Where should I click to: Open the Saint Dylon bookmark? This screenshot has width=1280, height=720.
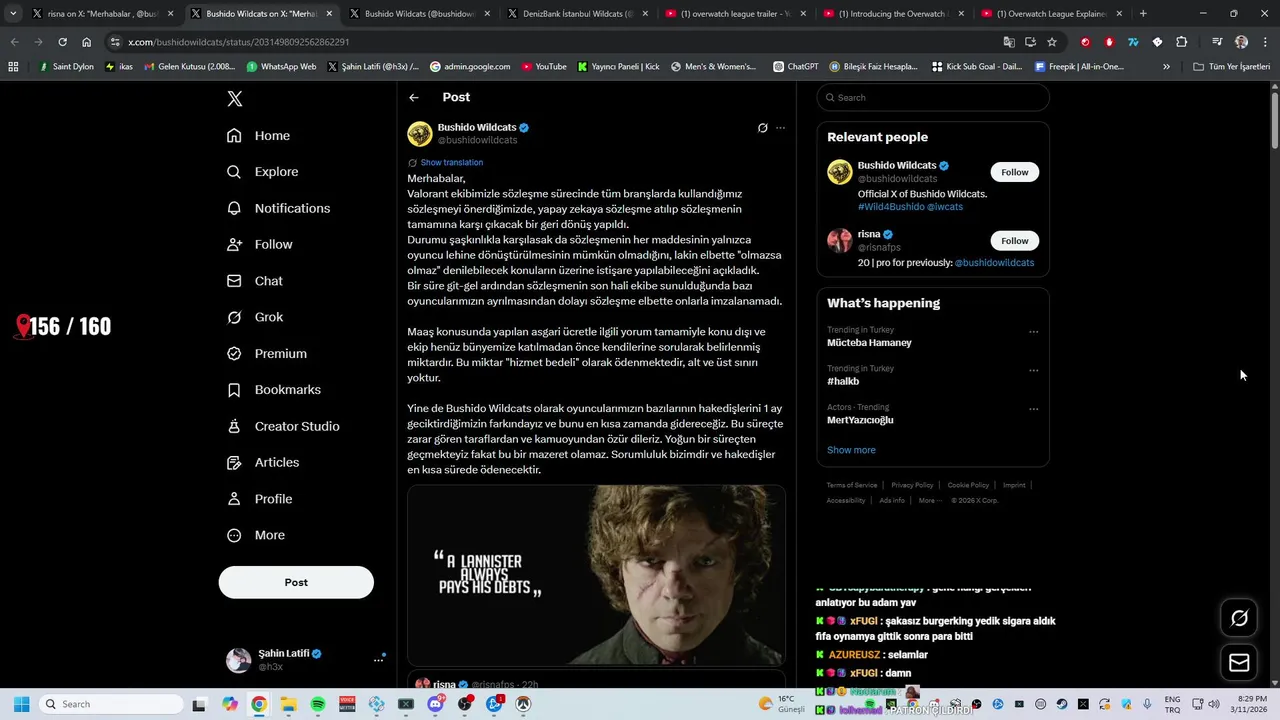(66, 67)
